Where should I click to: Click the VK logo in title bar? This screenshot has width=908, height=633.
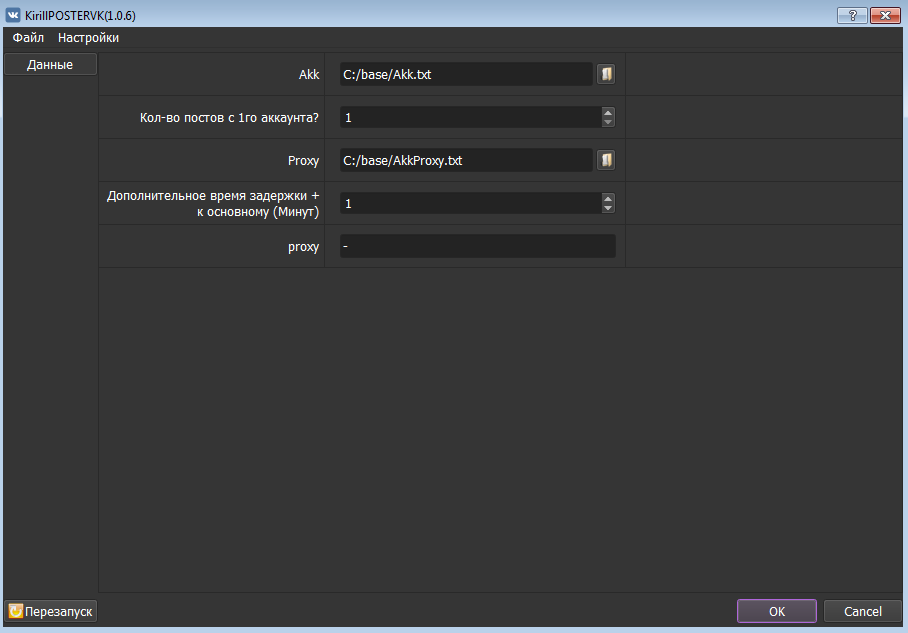click(13, 15)
